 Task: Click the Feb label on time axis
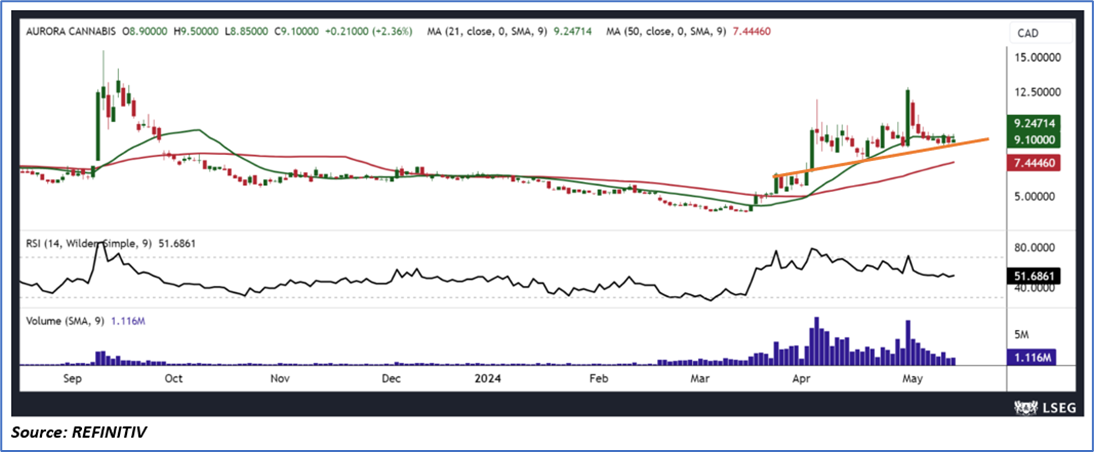pos(599,379)
